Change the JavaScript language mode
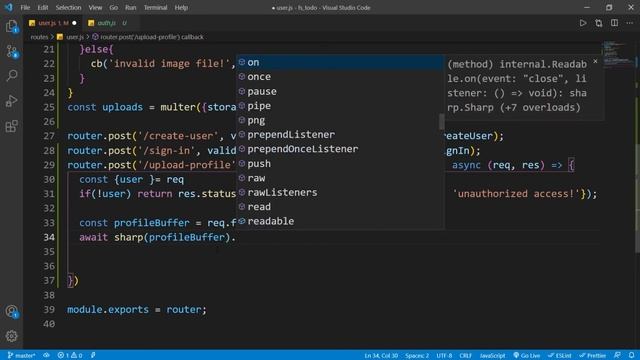640x360 pixels. coord(492,356)
